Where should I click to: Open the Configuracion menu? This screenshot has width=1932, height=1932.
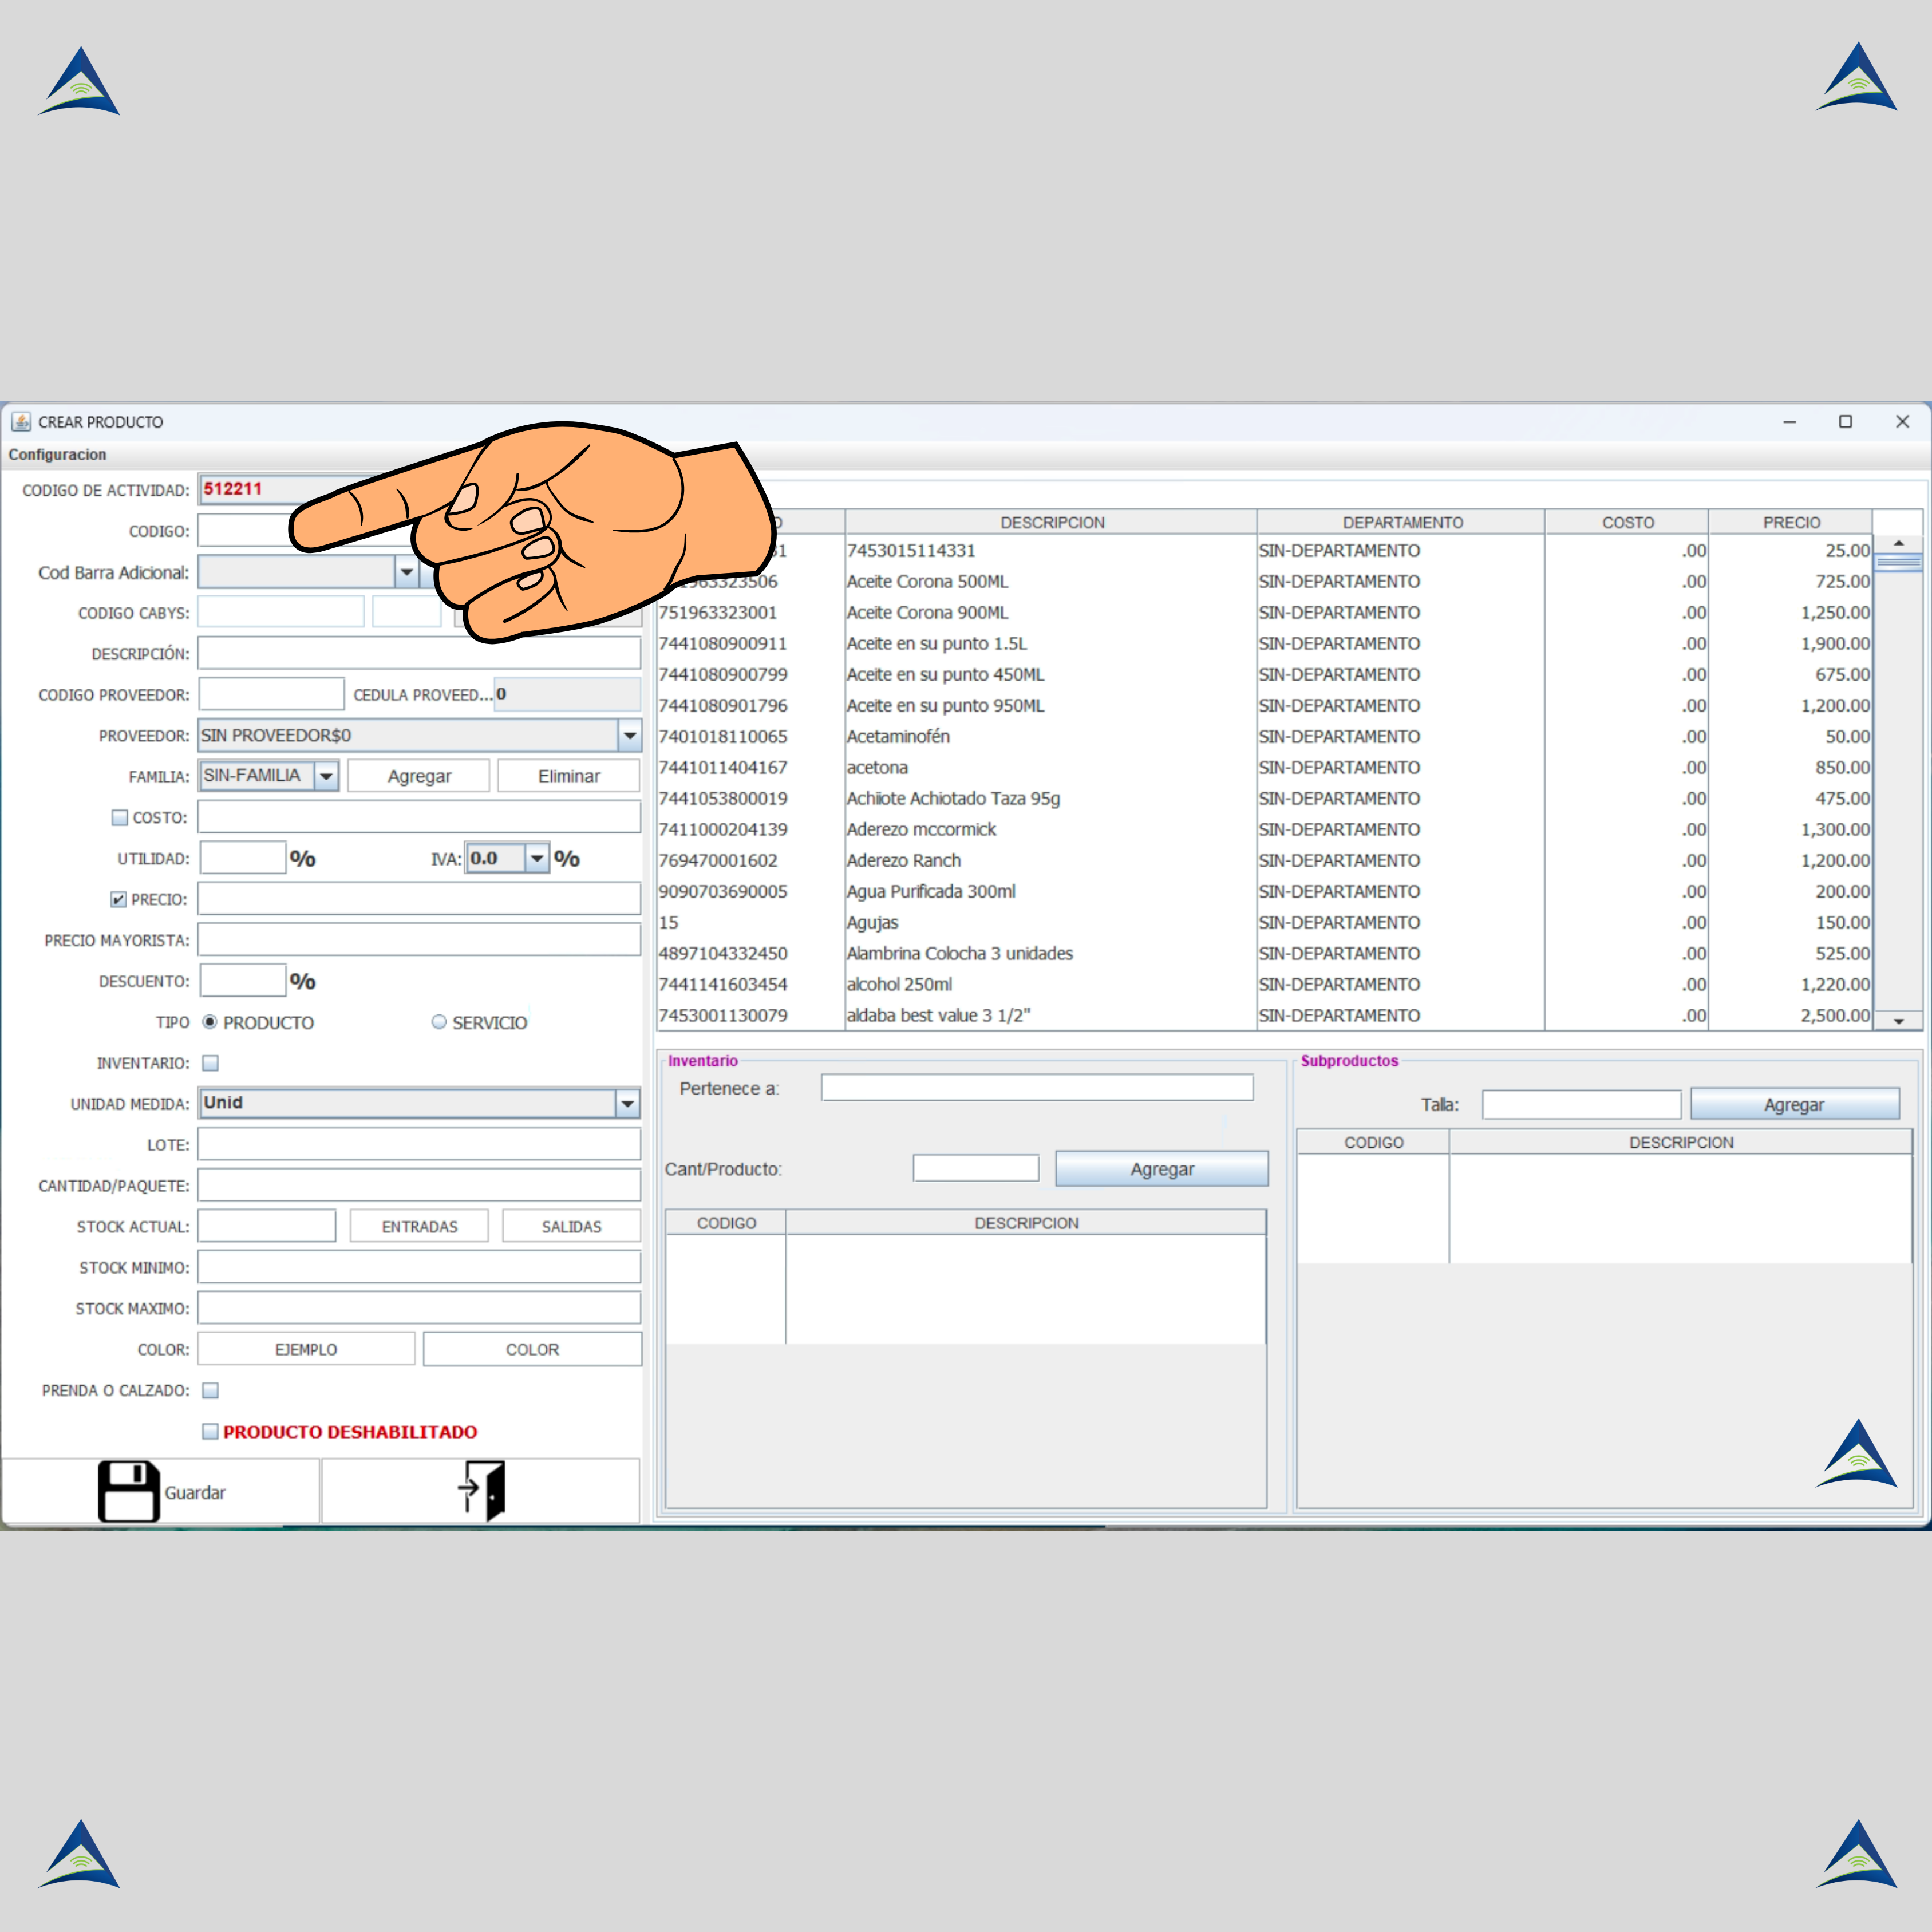click(x=57, y=454)
